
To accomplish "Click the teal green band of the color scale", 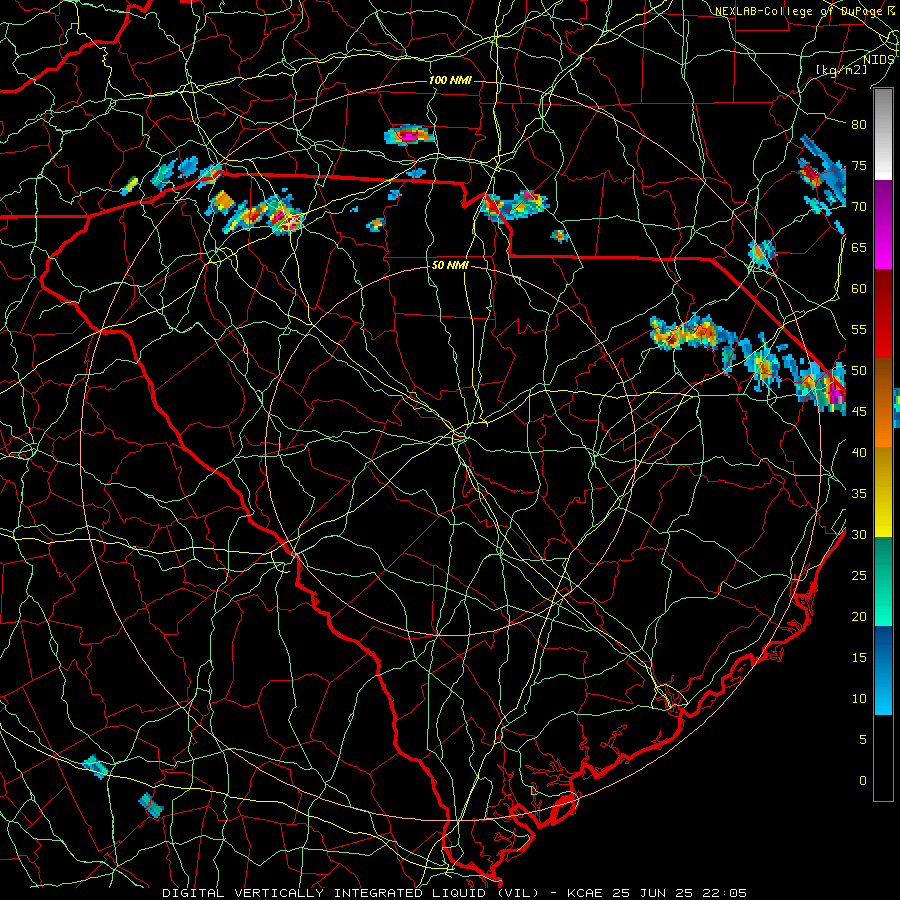I will point(883,581).
